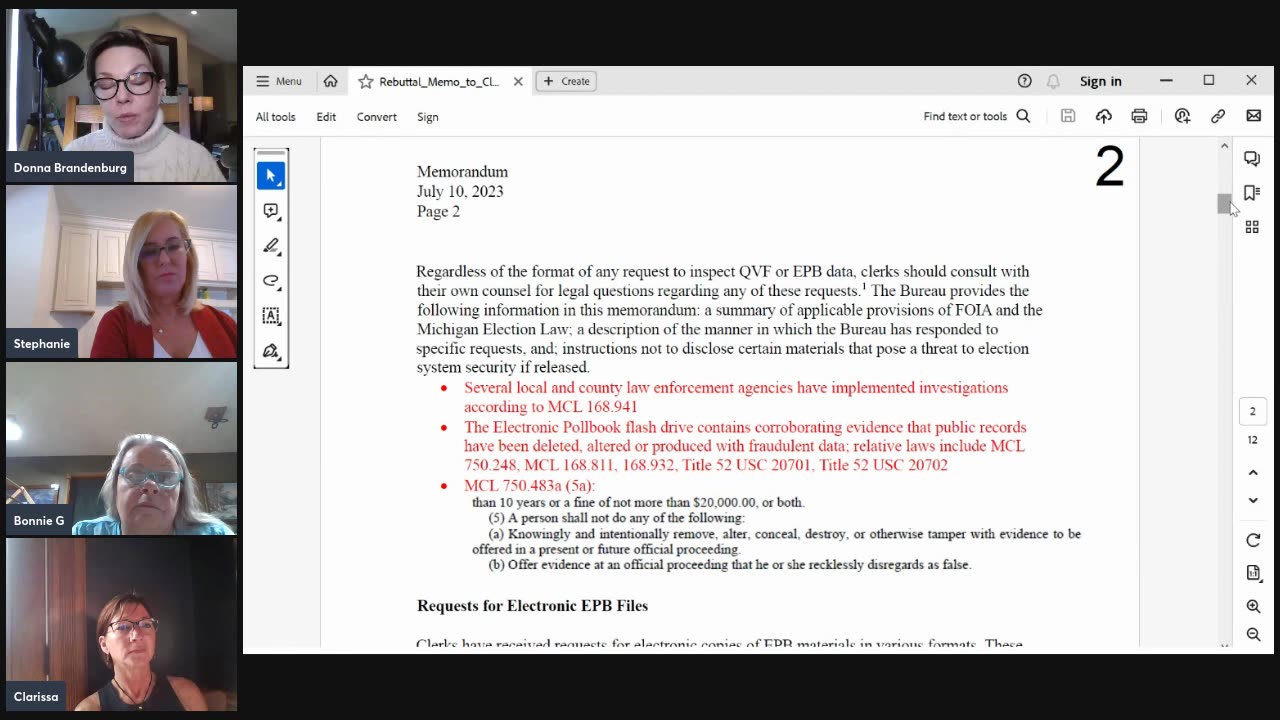The width and height of the screenshot is (1280, 720).
Task: Click the upload to cloud icon
Action: coord(1104,116)
